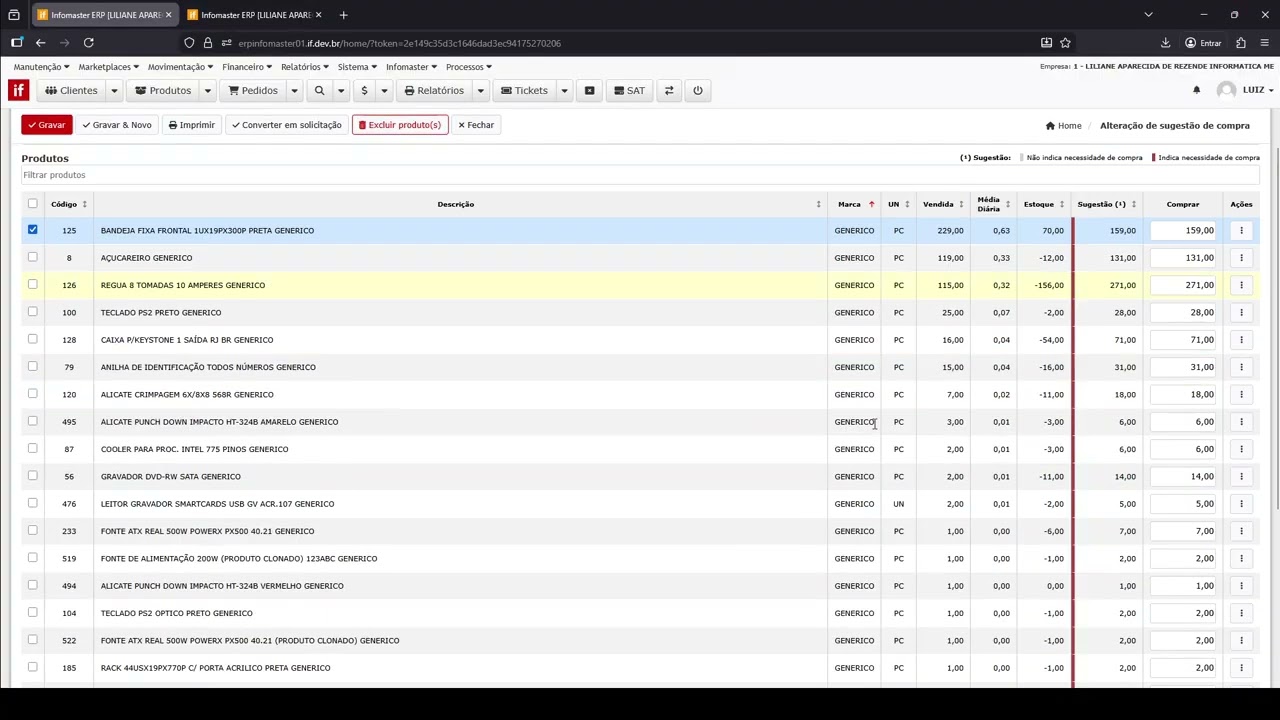
Task: Sort by Código column arrows
Action: (84, 204)
